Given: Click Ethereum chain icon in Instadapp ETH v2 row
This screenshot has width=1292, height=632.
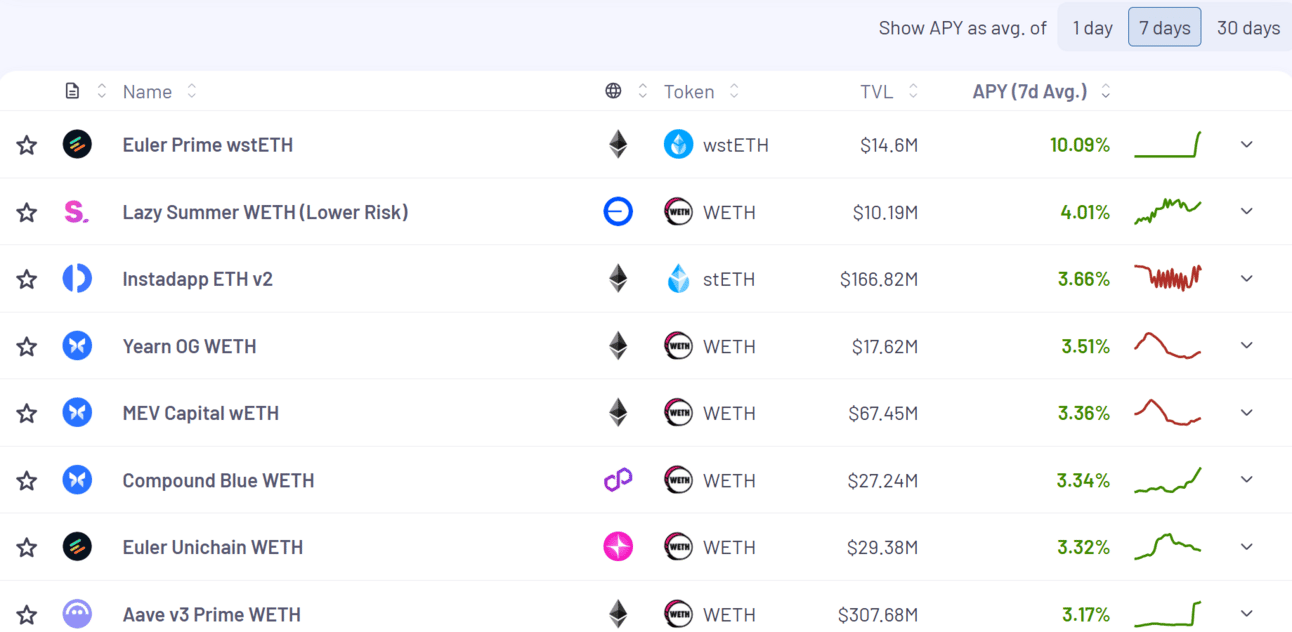Looking at the screenshot, I should (618, 278).
